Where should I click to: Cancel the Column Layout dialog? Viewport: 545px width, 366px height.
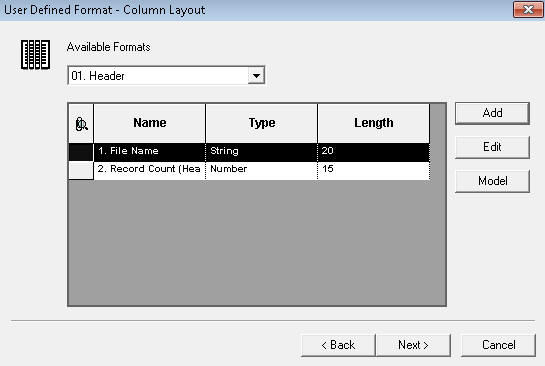coord(498,345)
